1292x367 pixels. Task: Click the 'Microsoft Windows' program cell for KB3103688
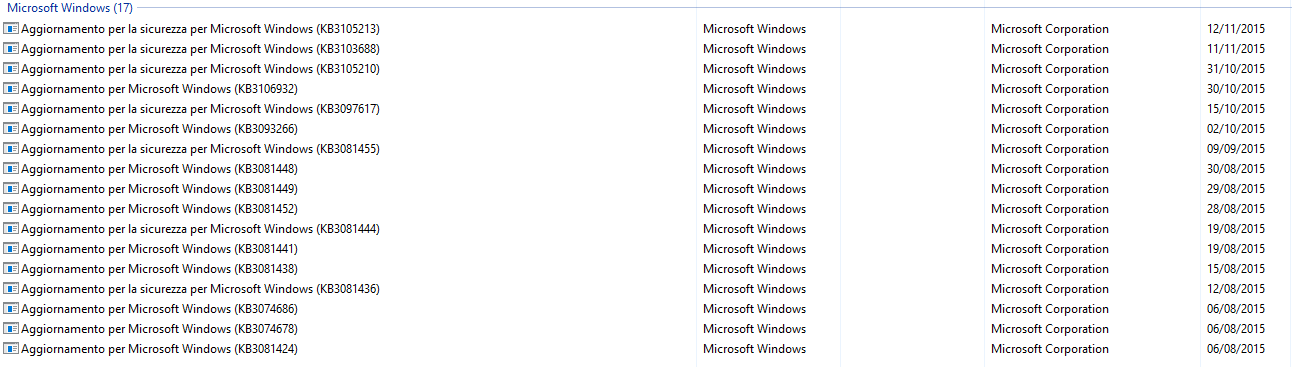click(754, 49)
